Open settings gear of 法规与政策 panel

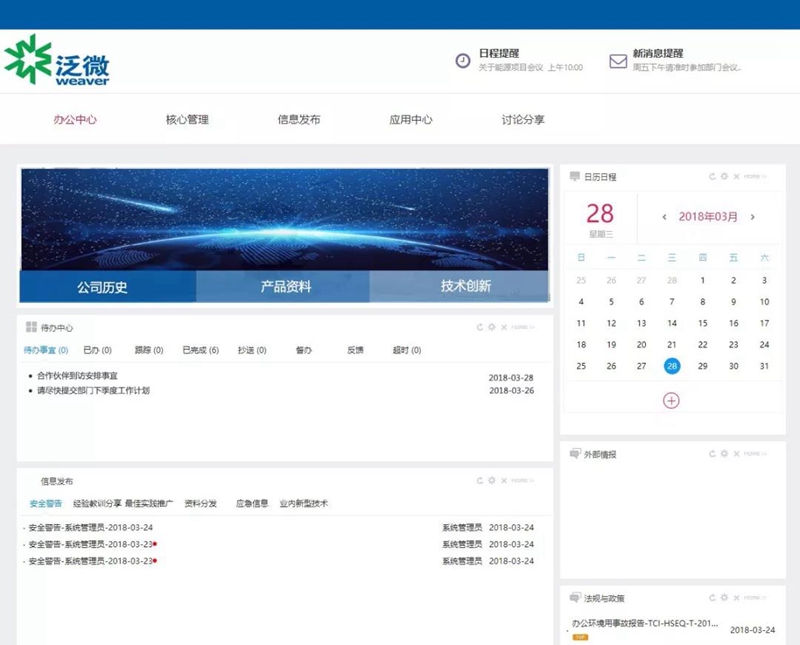tap(724, 598)
